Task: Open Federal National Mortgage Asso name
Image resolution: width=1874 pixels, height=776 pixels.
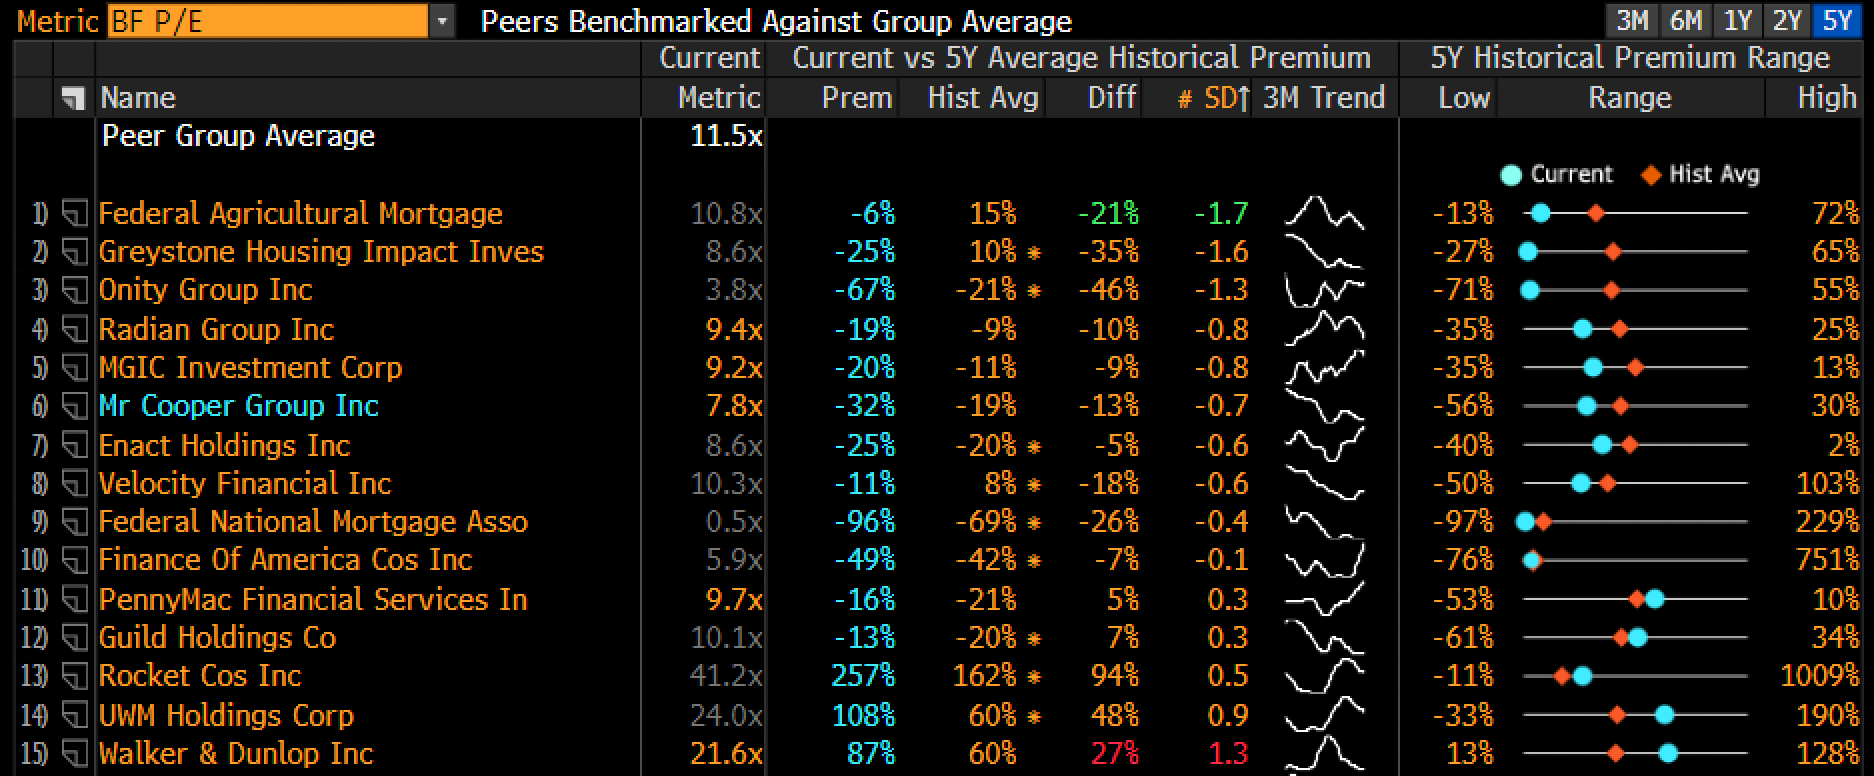Action: (x=313, y=522)
